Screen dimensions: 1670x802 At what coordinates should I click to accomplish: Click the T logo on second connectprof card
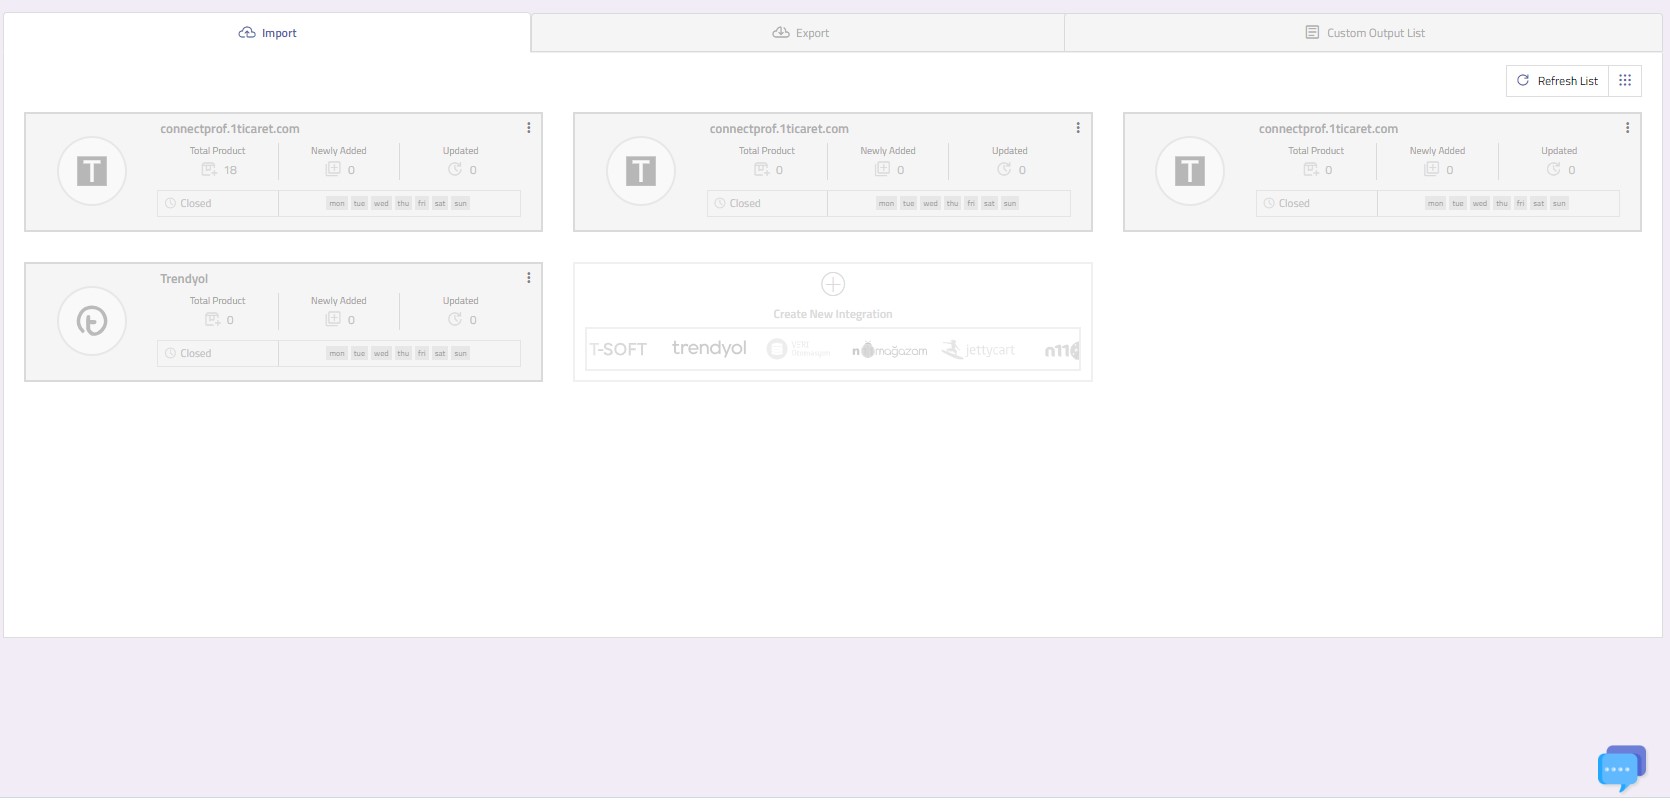pyautogui.click(x=641, y=171)
